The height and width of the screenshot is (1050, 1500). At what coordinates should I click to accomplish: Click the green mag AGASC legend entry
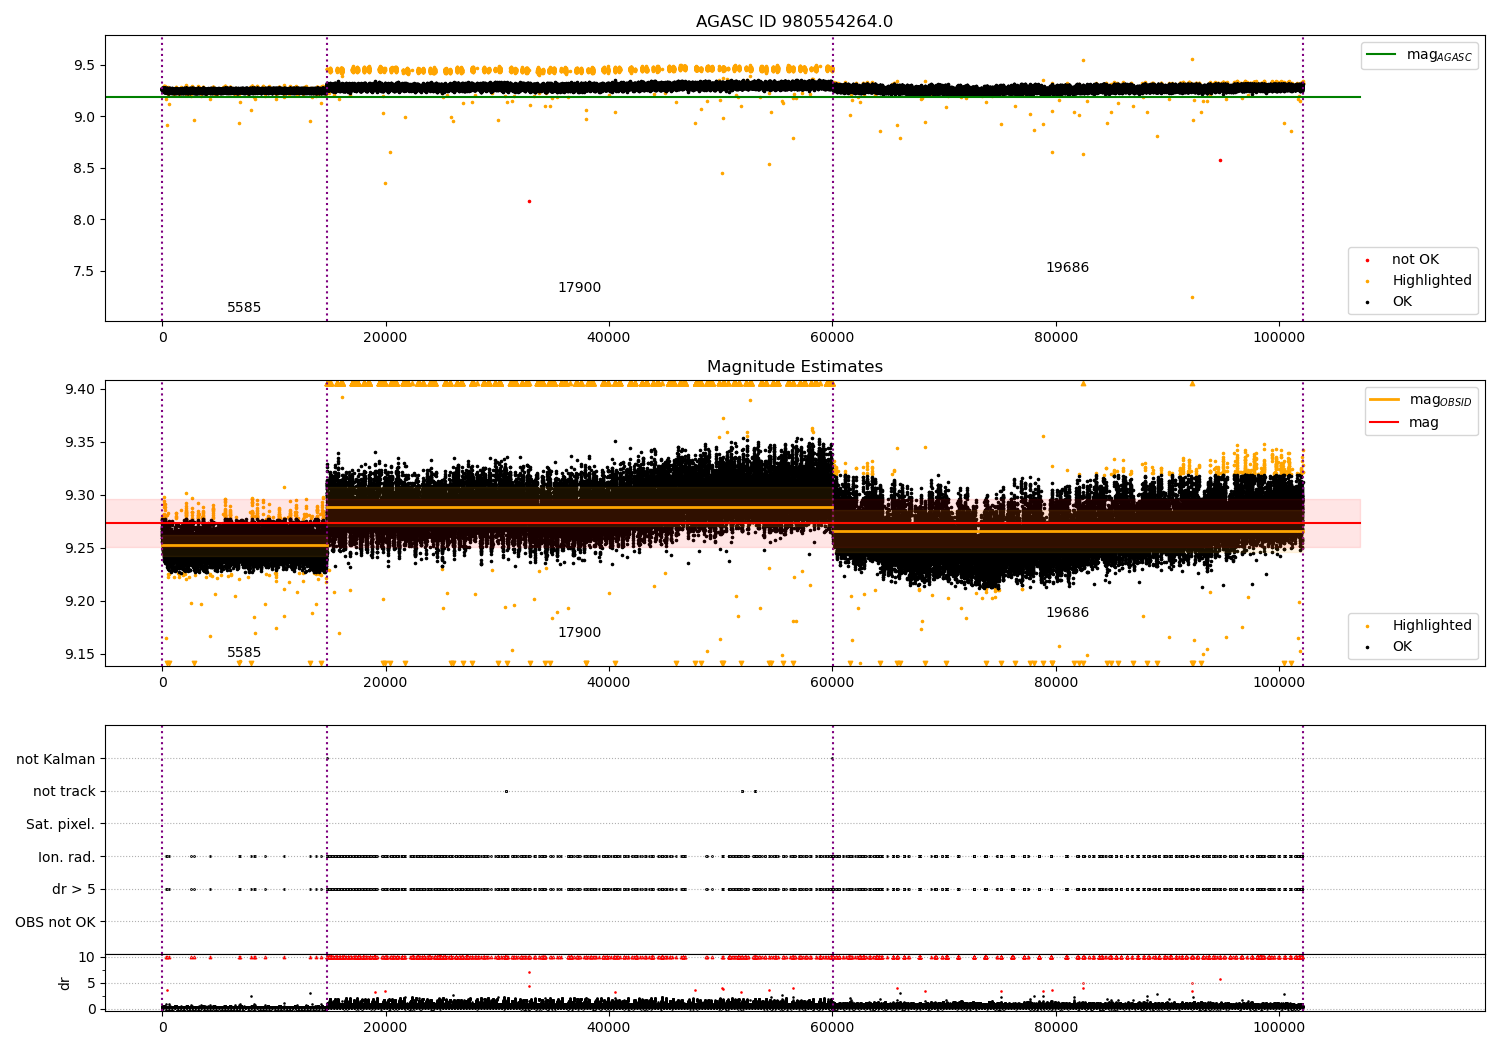coord(1420,55)
